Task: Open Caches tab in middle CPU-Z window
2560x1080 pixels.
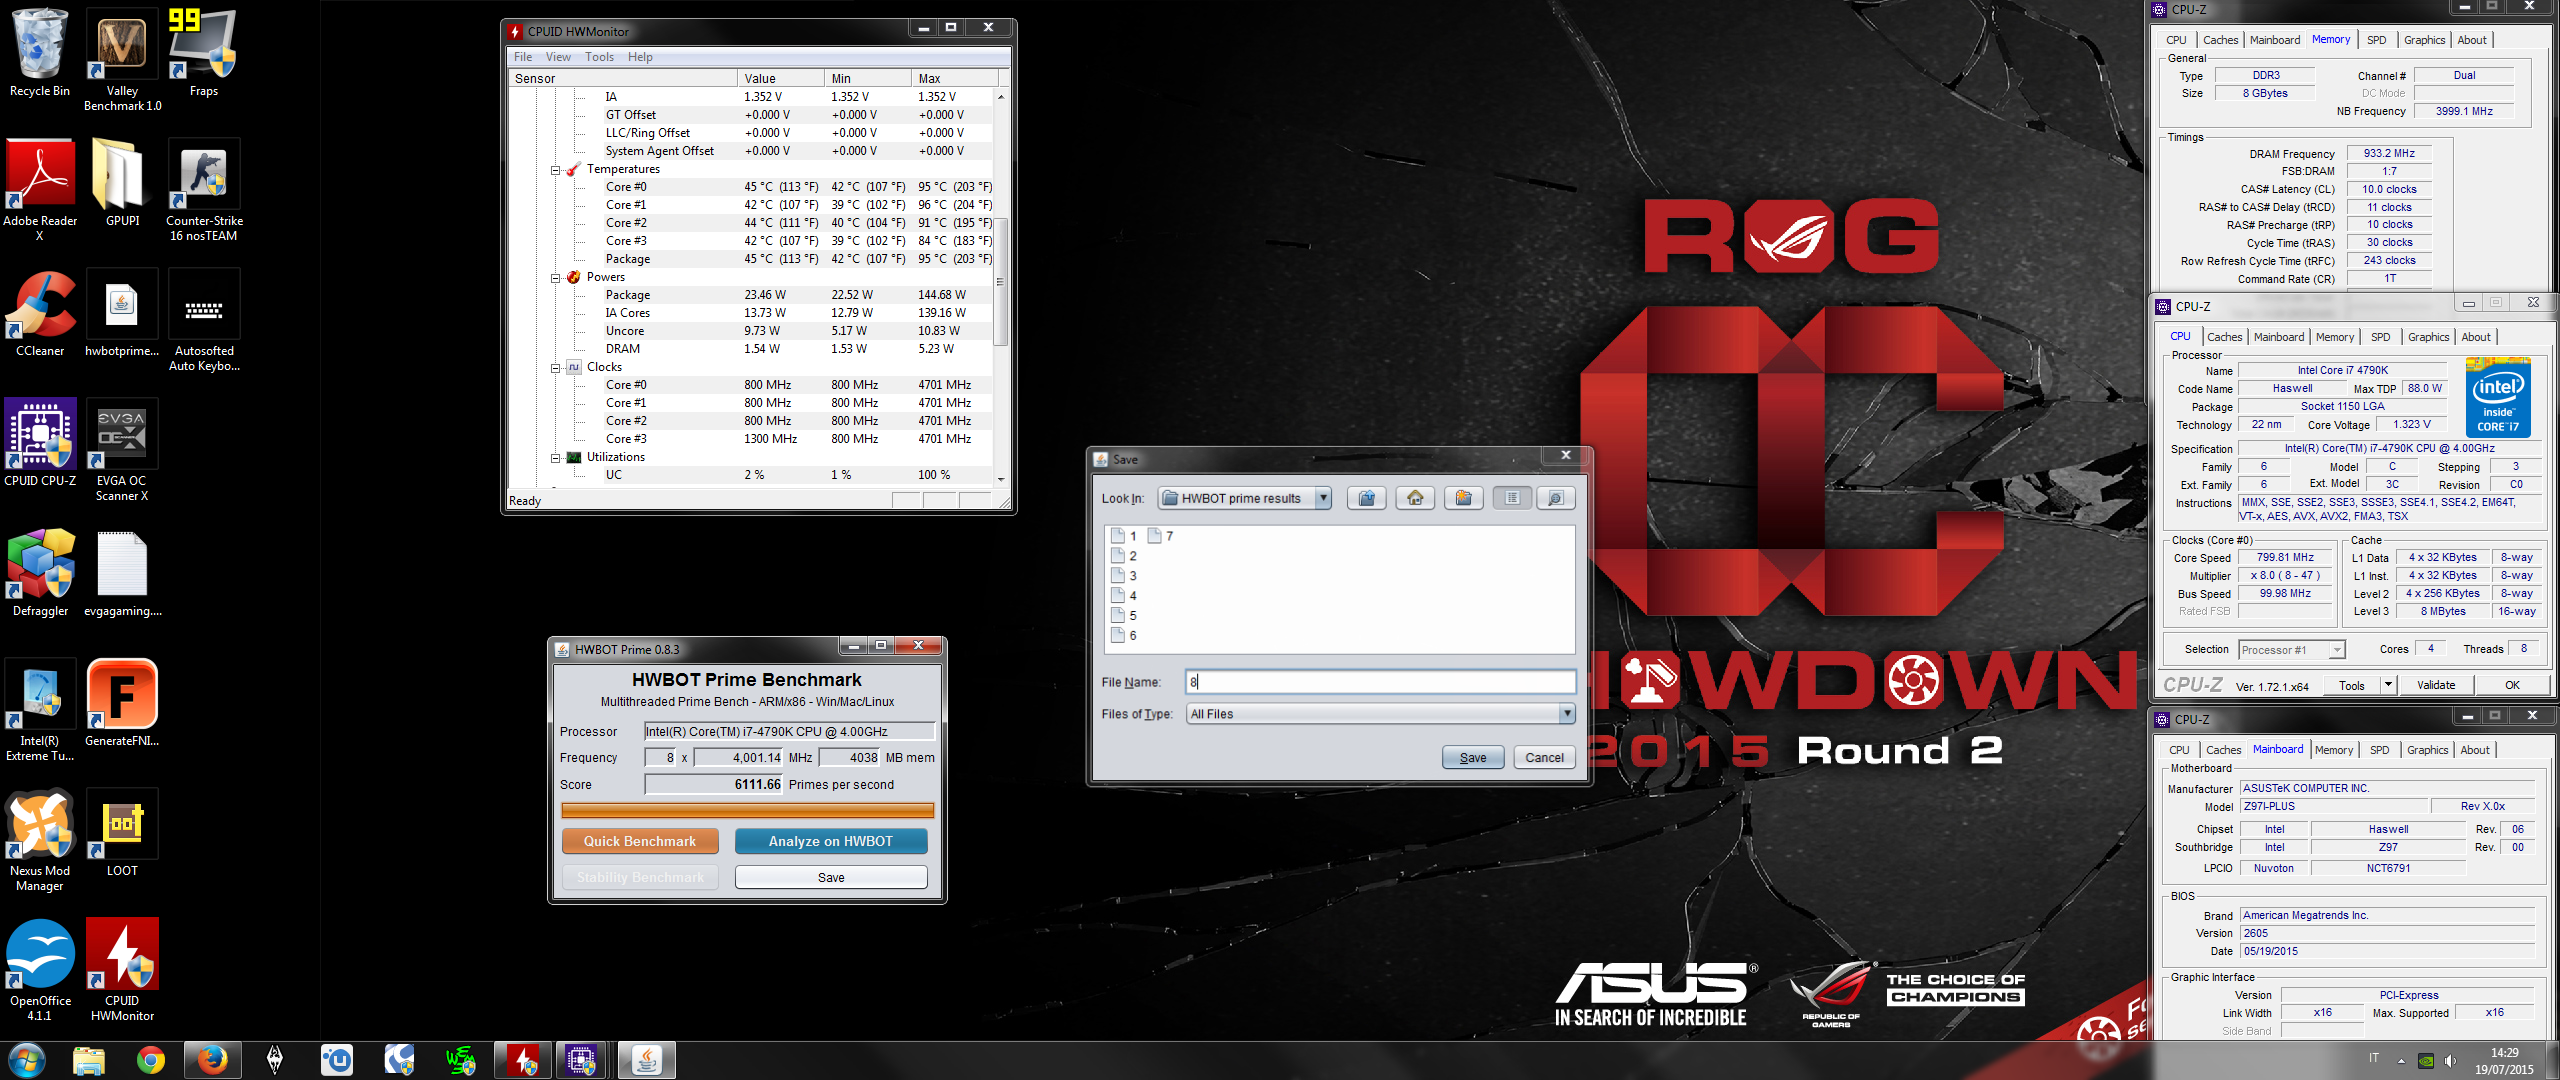Action: [x=2224, y=337]
